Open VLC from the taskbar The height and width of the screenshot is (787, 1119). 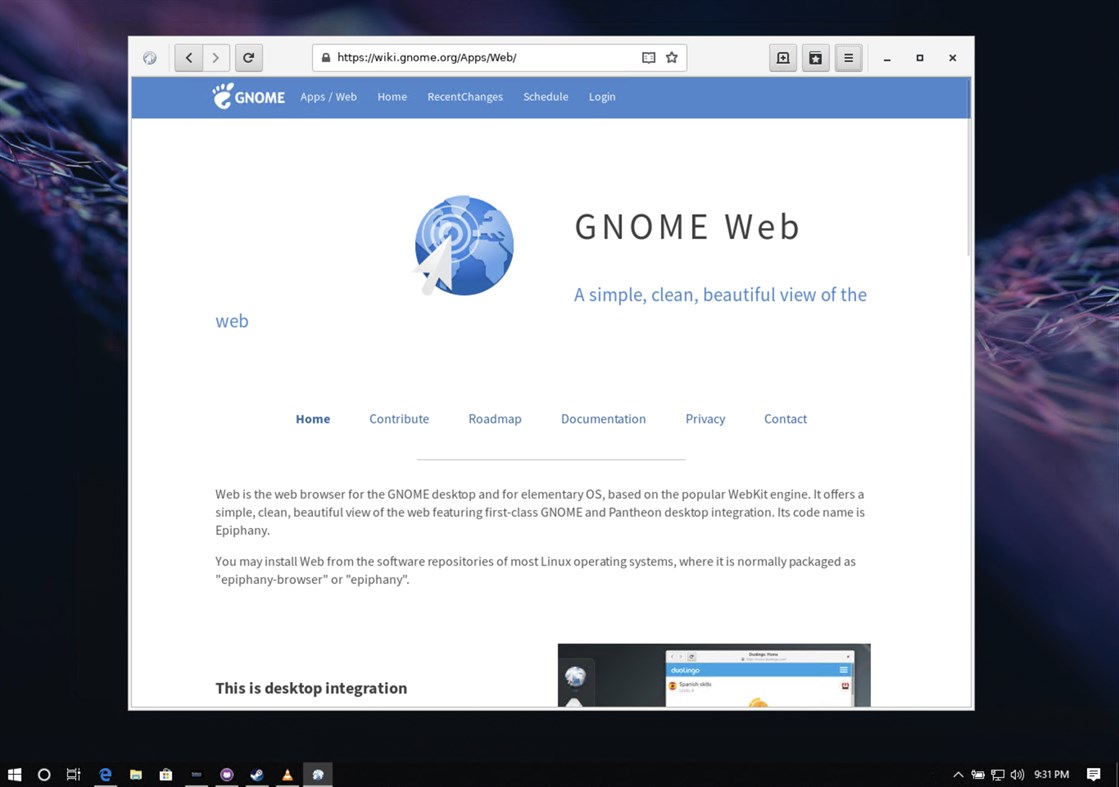(x=287, y=774)
